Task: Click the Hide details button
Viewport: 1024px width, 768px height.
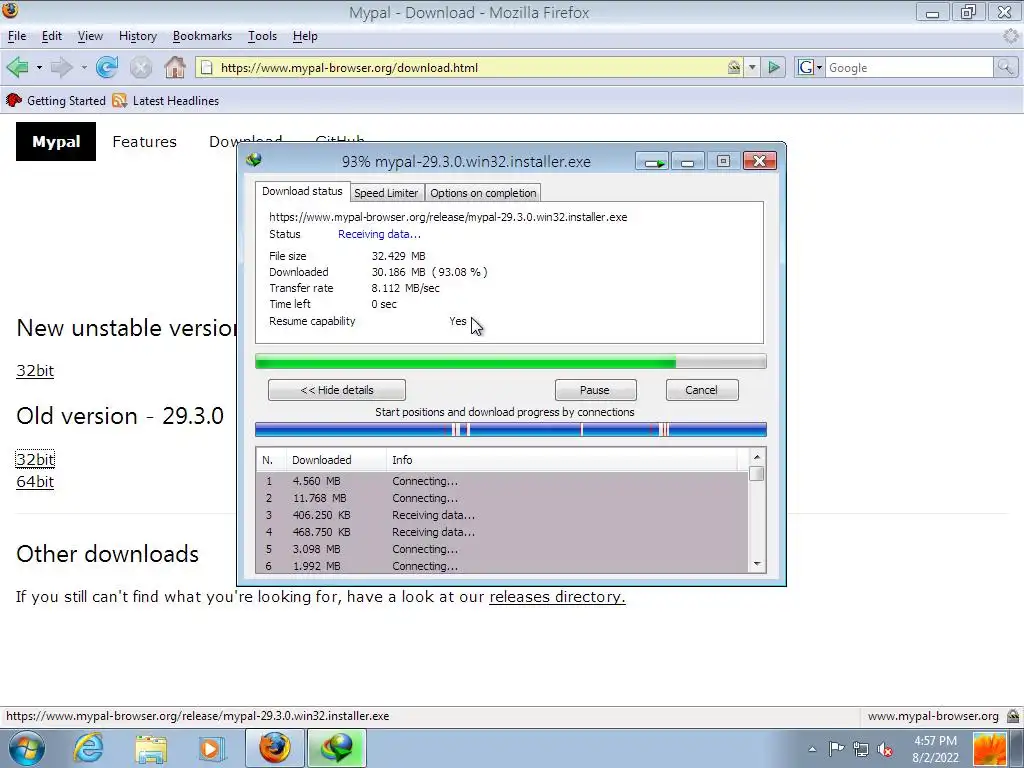Action: [337, 390]
